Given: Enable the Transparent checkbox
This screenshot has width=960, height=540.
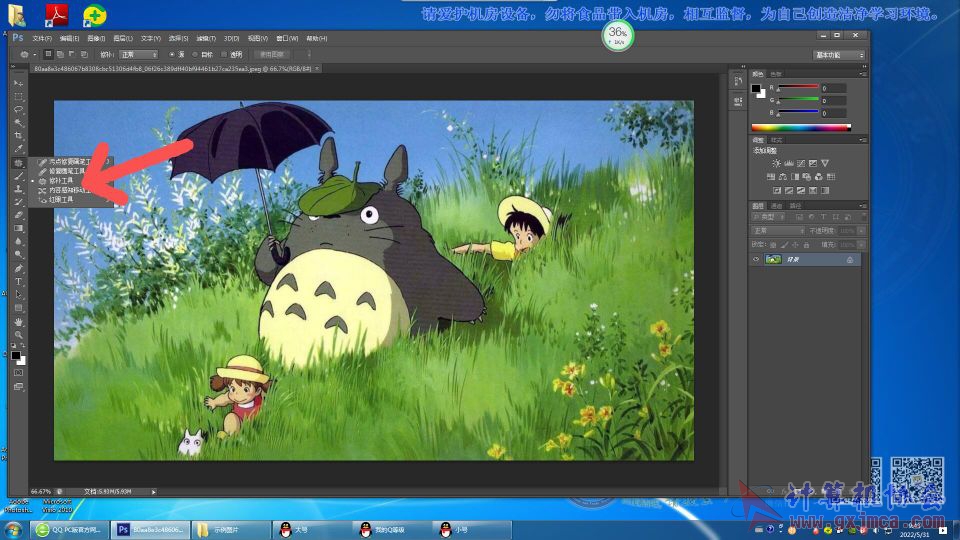Looking at the screenshot, I should point(224,54).
